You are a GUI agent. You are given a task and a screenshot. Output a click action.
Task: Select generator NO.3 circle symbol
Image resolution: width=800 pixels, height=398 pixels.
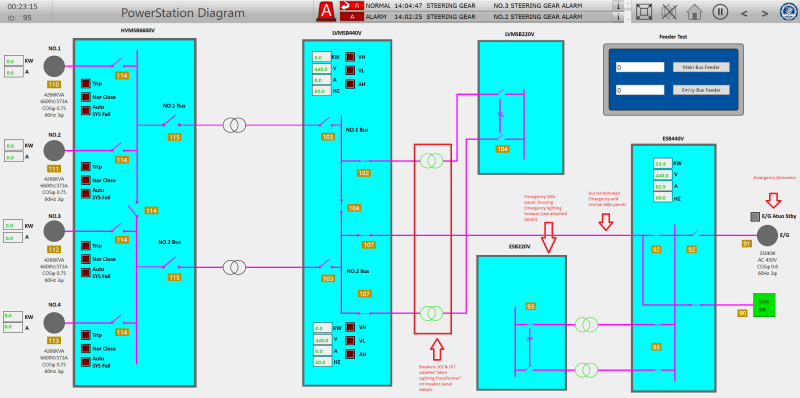coord(54,231)
